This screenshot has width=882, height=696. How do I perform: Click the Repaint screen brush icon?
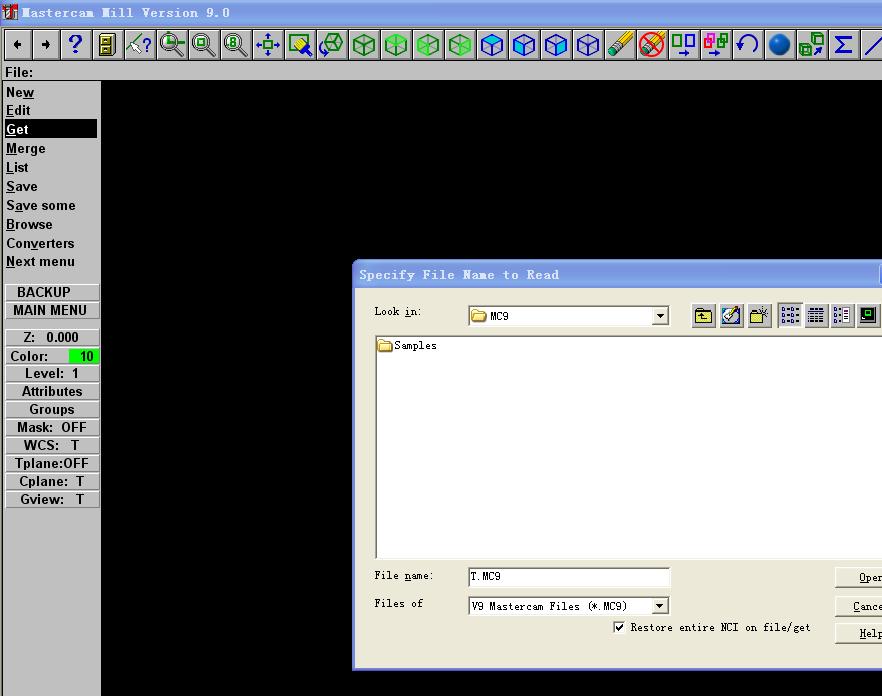(x=299, y=44)
